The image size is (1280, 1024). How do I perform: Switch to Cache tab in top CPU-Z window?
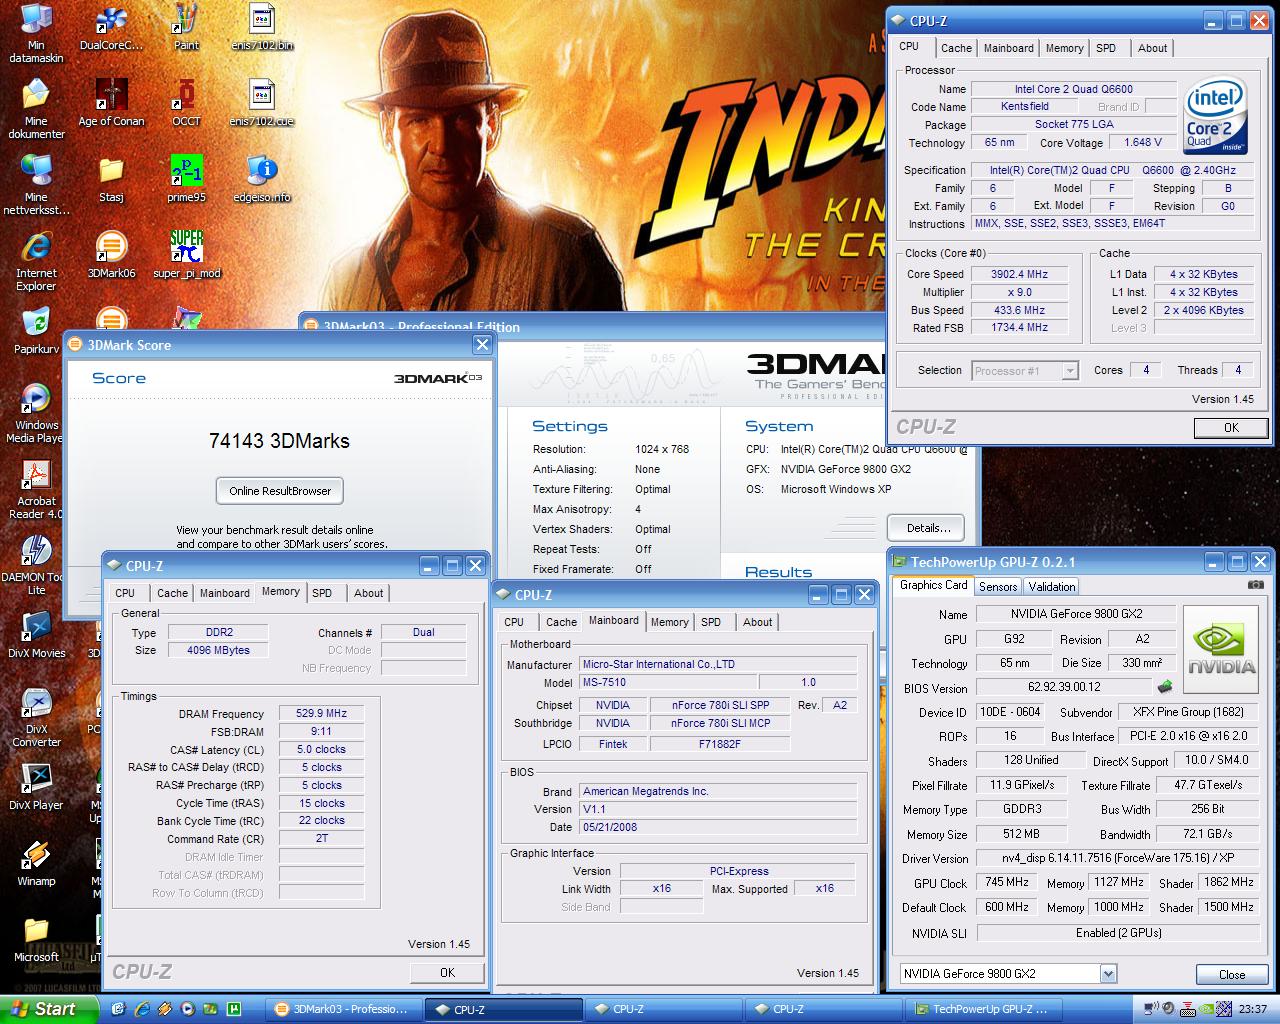(956, 48)
